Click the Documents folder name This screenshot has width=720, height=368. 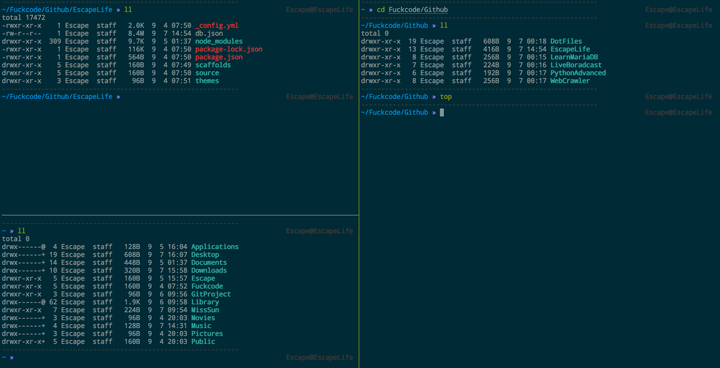click(209, 262)
